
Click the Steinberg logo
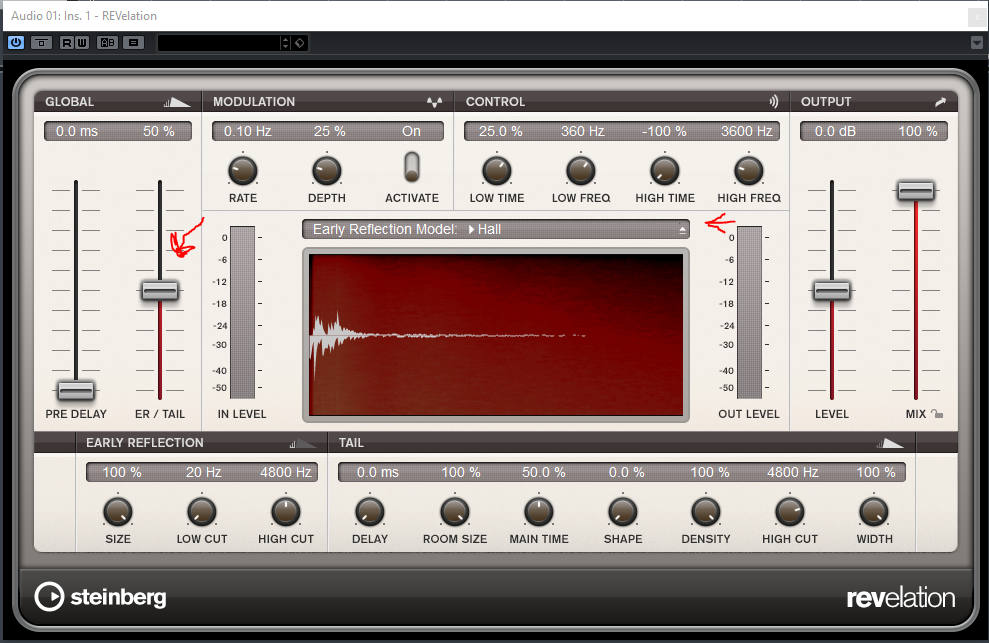tap(100, 597)
